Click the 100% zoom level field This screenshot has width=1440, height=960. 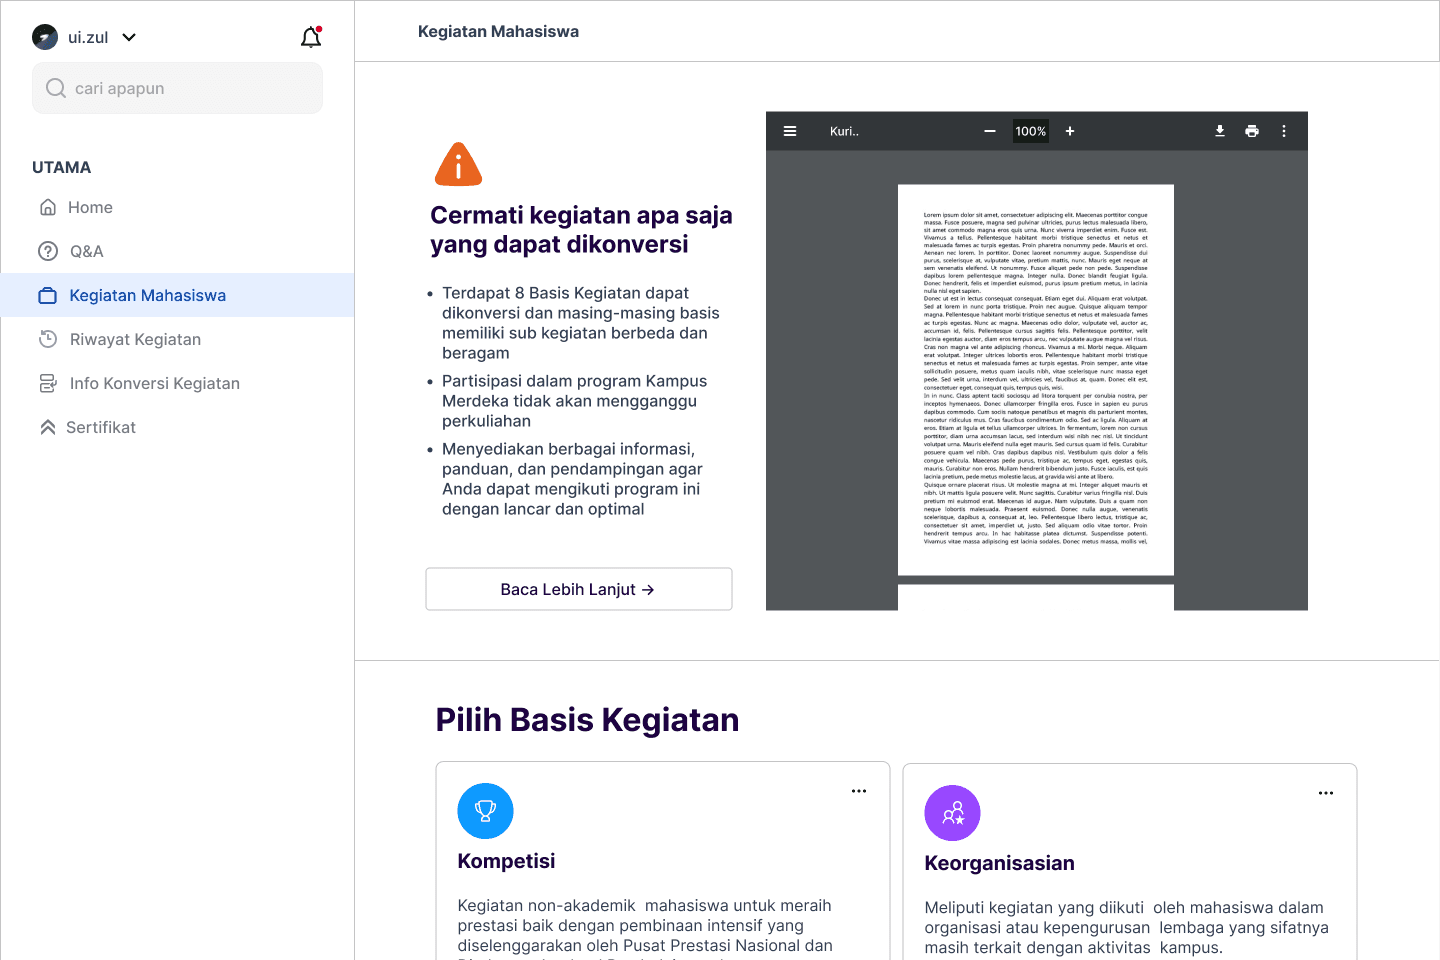point(1030,131)
